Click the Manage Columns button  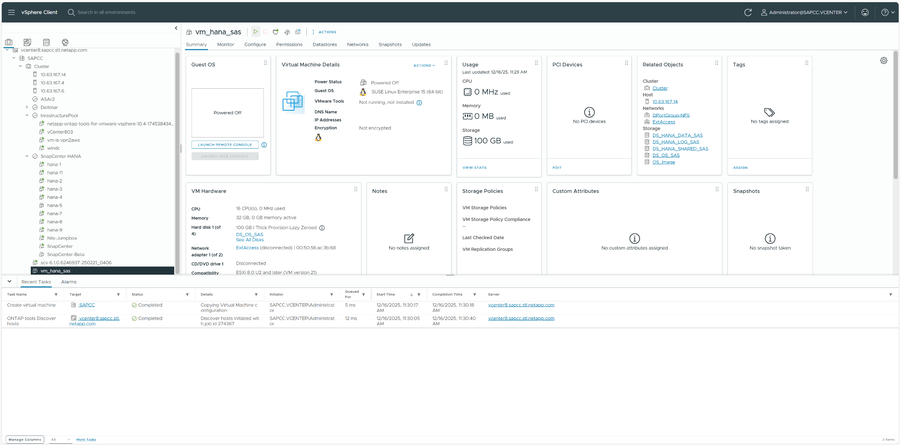tap(25, 439)
